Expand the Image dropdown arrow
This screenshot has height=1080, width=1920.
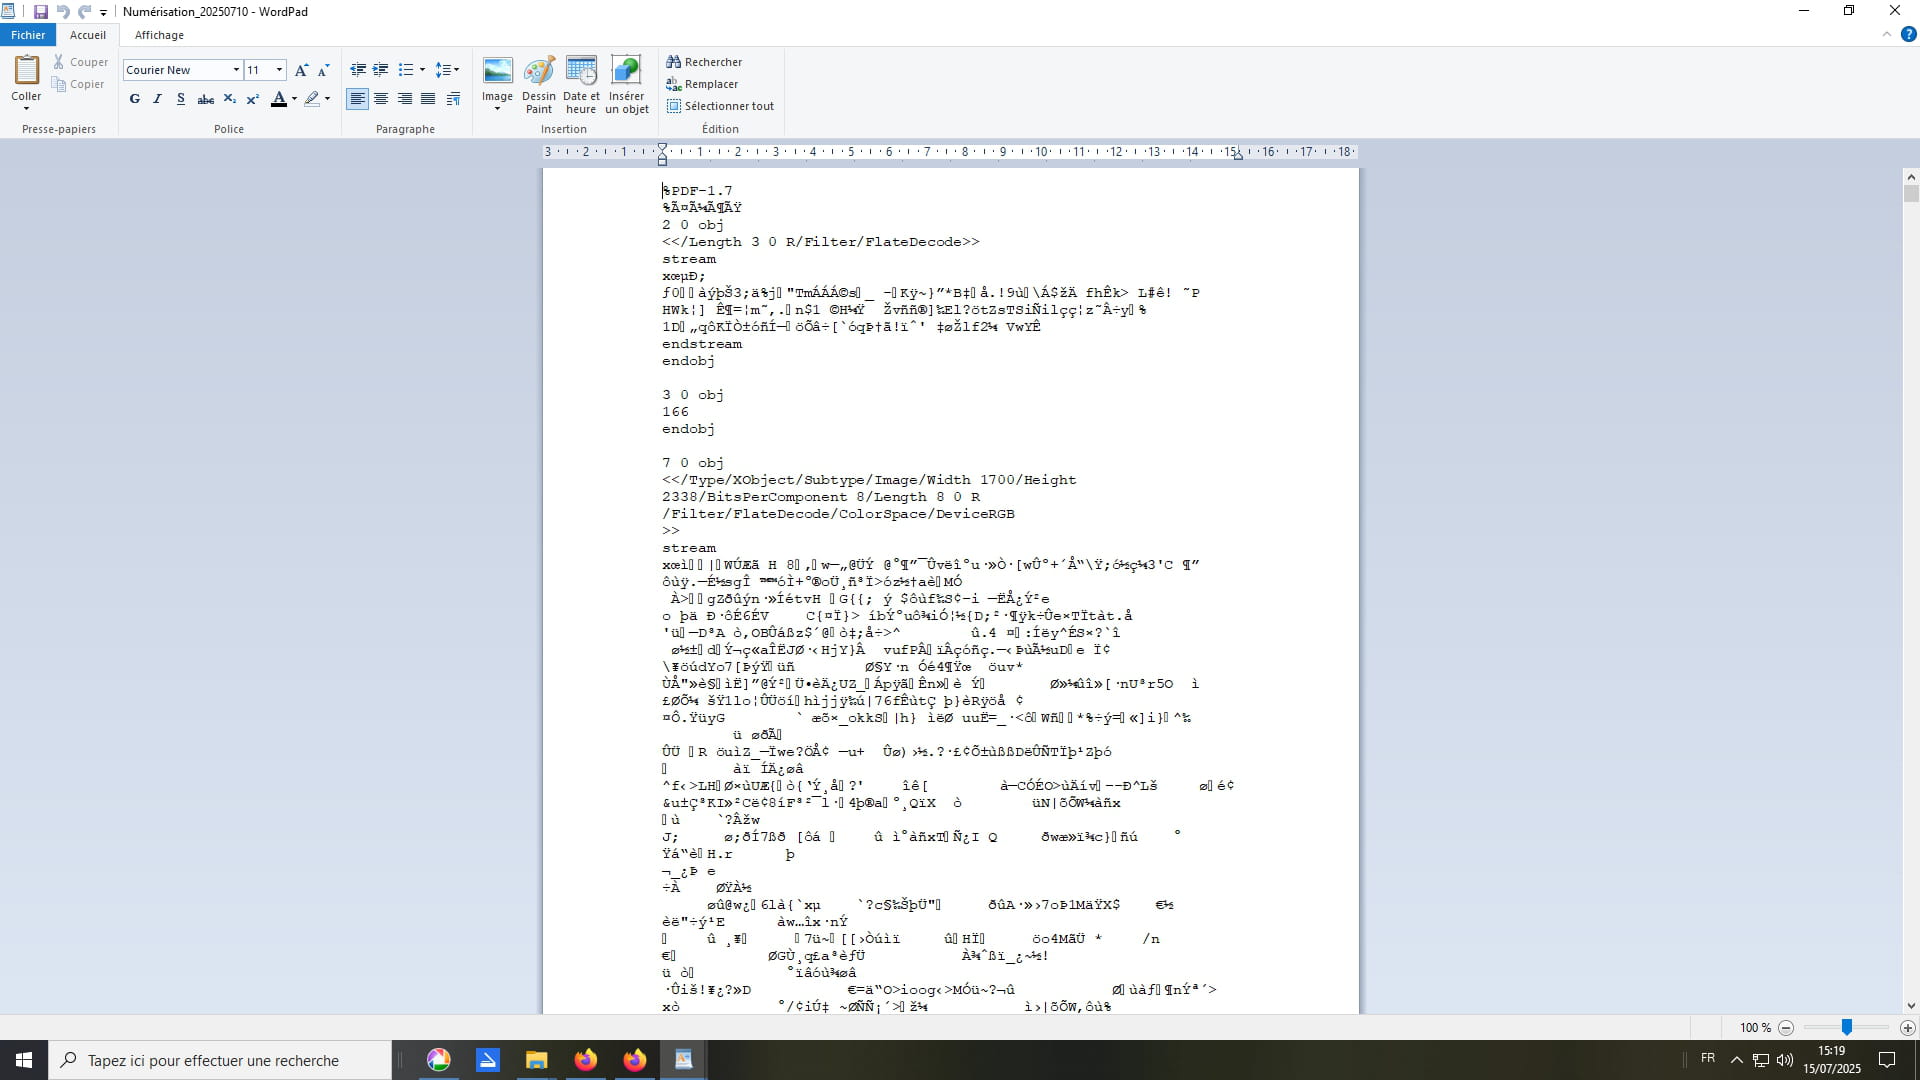click(497, 108)
